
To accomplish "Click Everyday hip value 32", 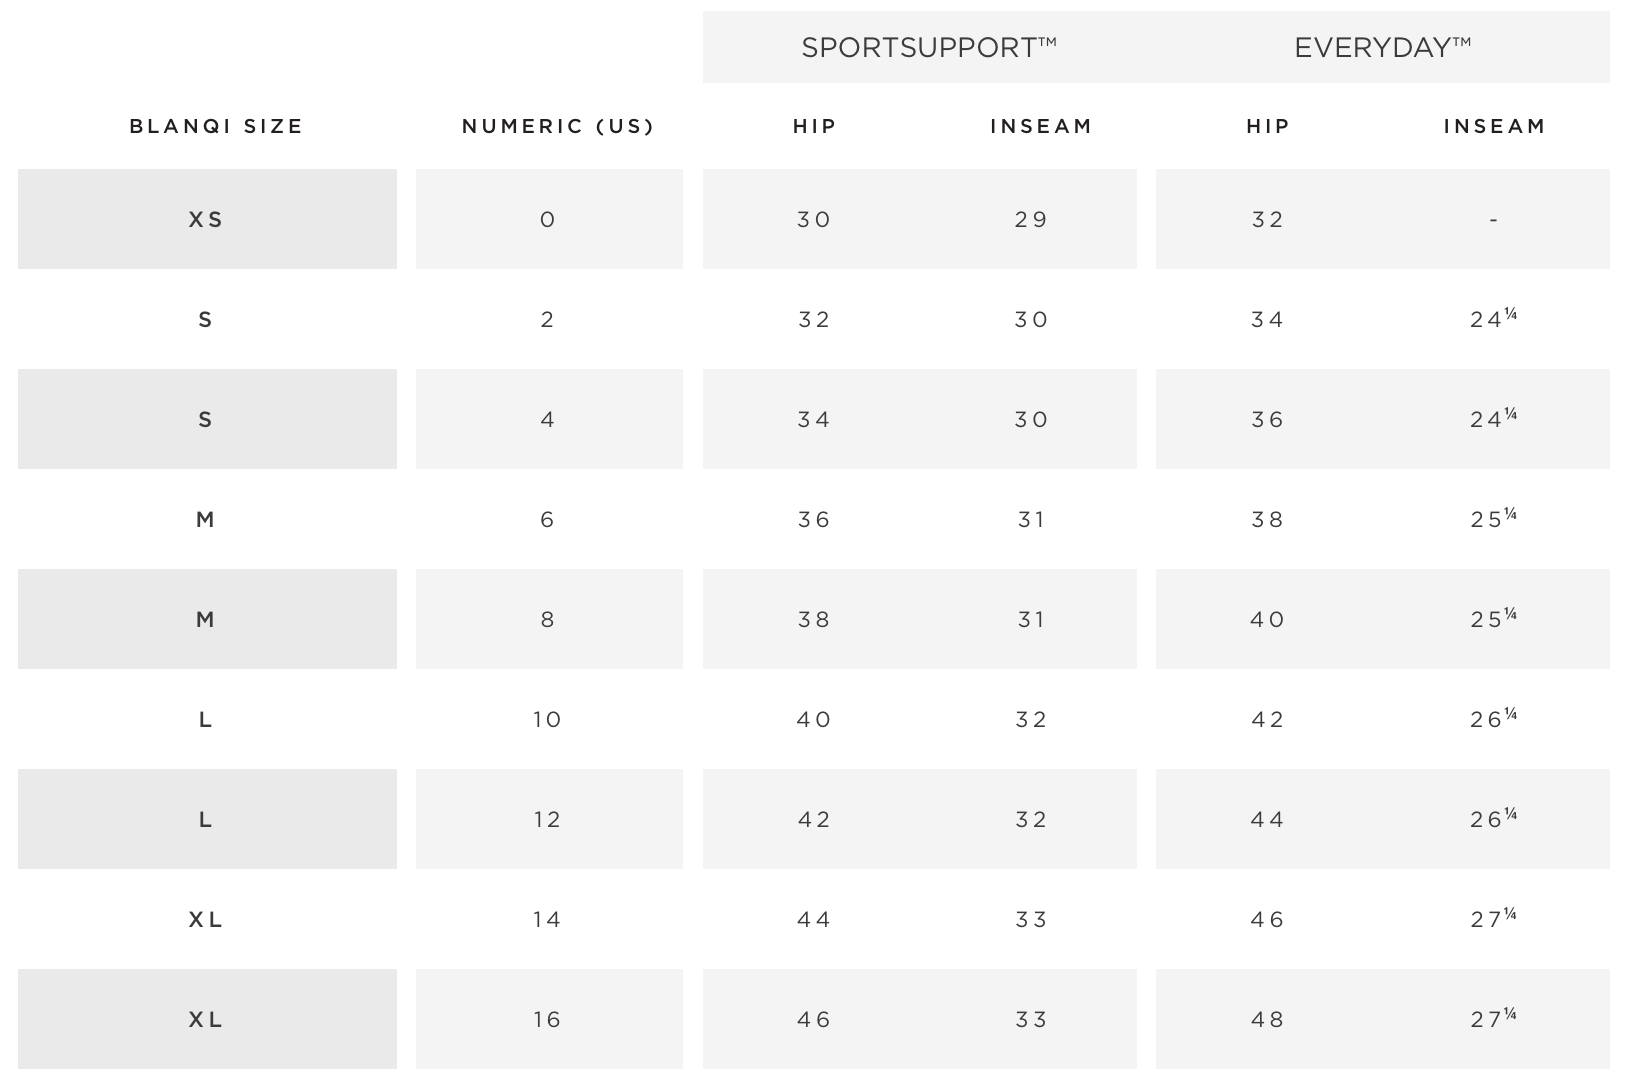I will pos(1267,219).
